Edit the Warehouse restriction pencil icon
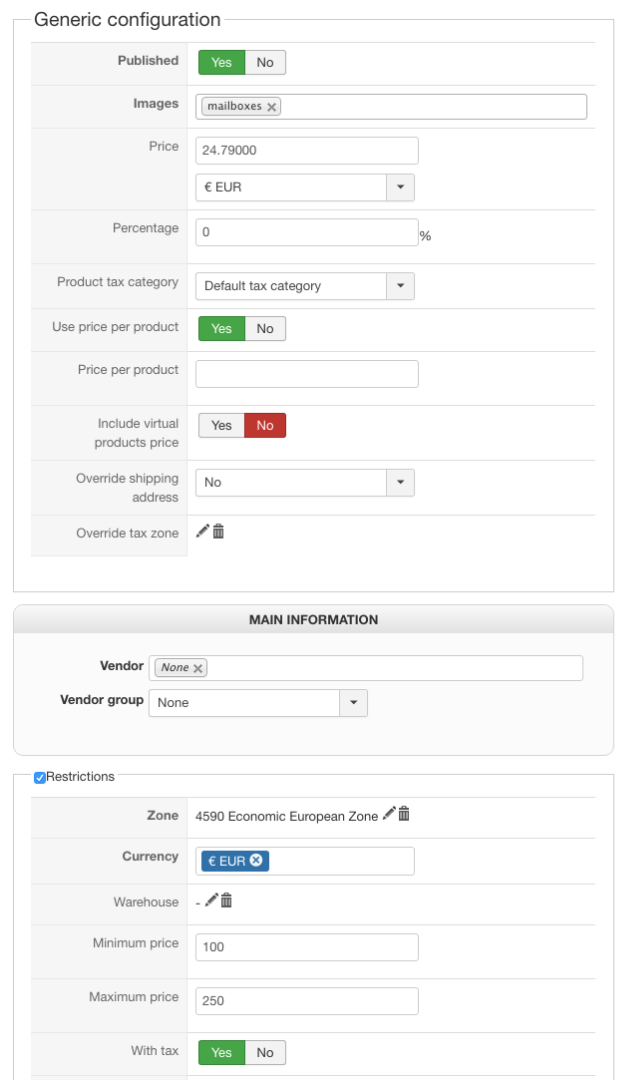This screenshot has width=626, height=1080. point(211,901)
